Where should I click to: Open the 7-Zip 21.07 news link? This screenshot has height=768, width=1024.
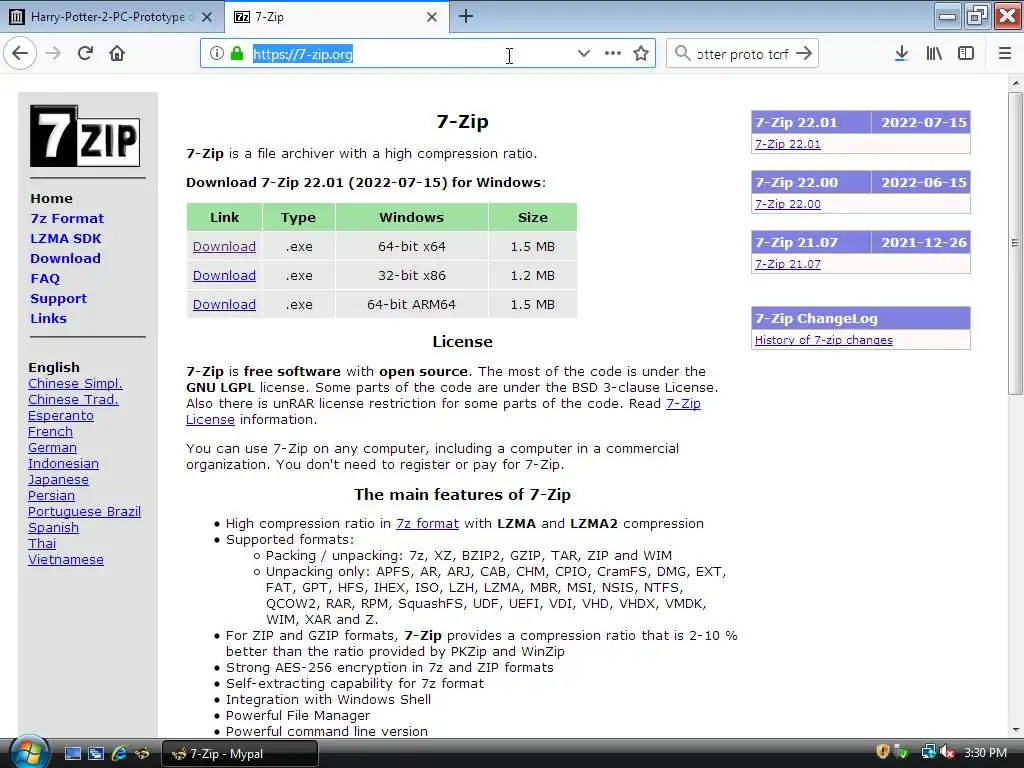pos(788,264)
